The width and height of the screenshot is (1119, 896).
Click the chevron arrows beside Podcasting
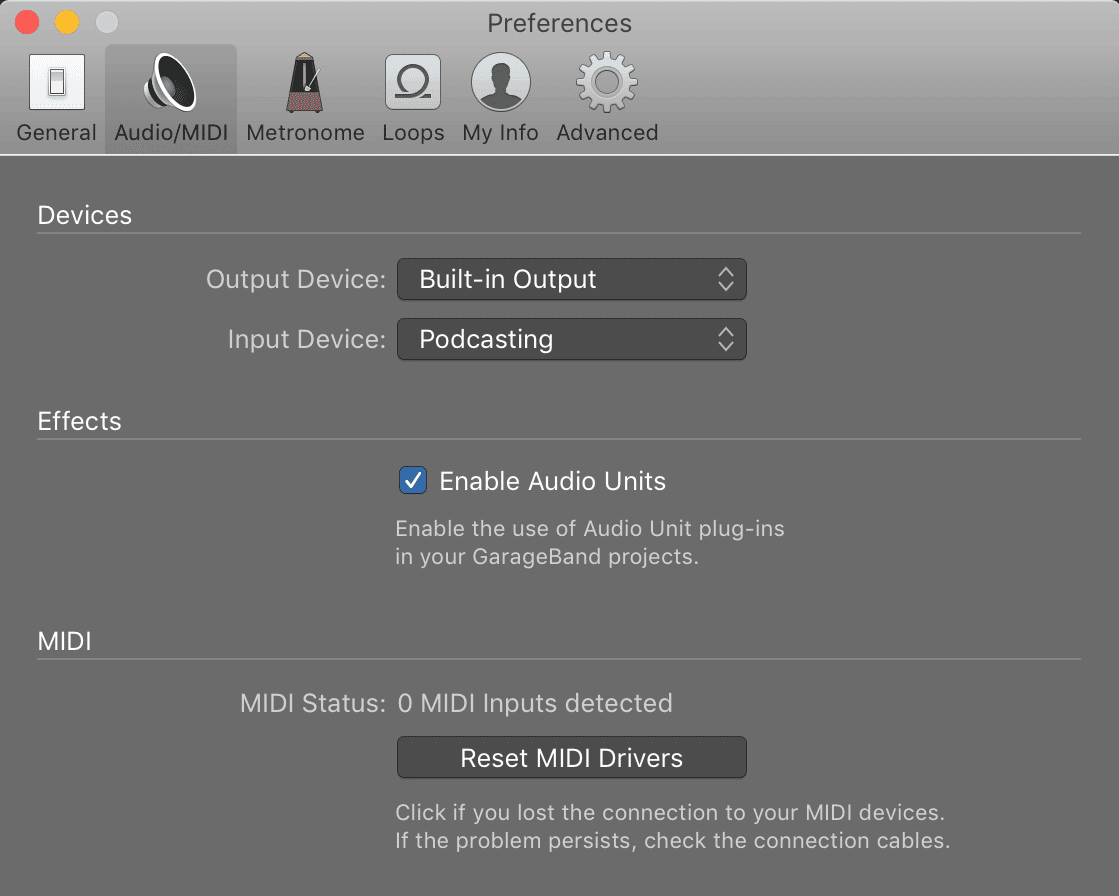pyautogui.click(x=726, y=339)
